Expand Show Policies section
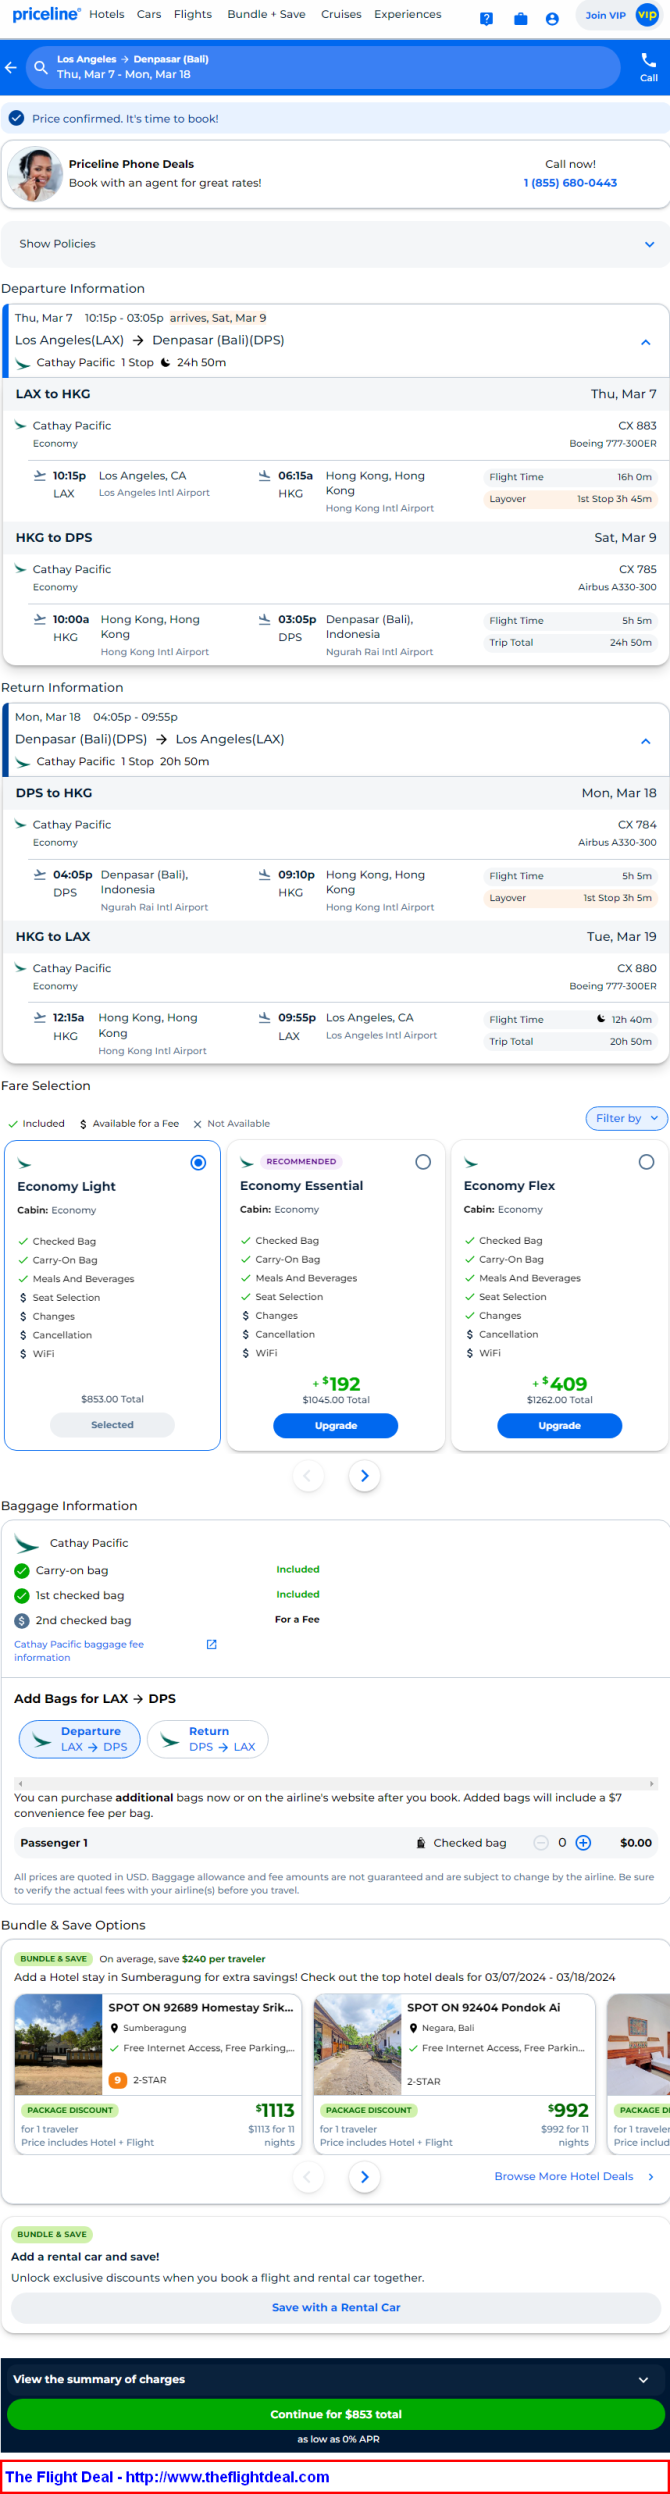670x2494 pixels. tap(335, 244)
